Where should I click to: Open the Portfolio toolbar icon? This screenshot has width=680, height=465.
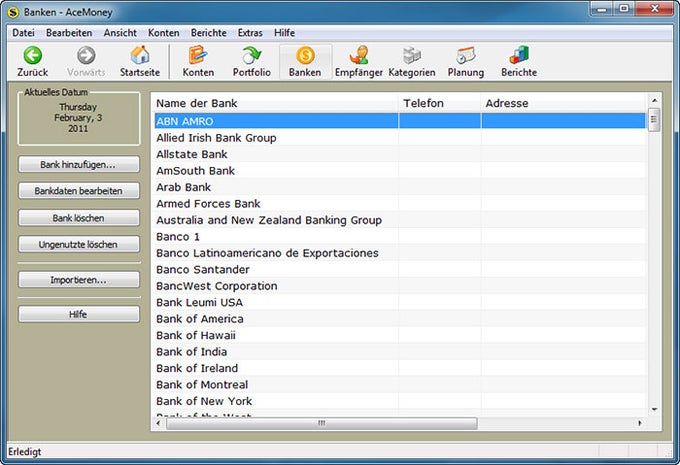[252, 56]
